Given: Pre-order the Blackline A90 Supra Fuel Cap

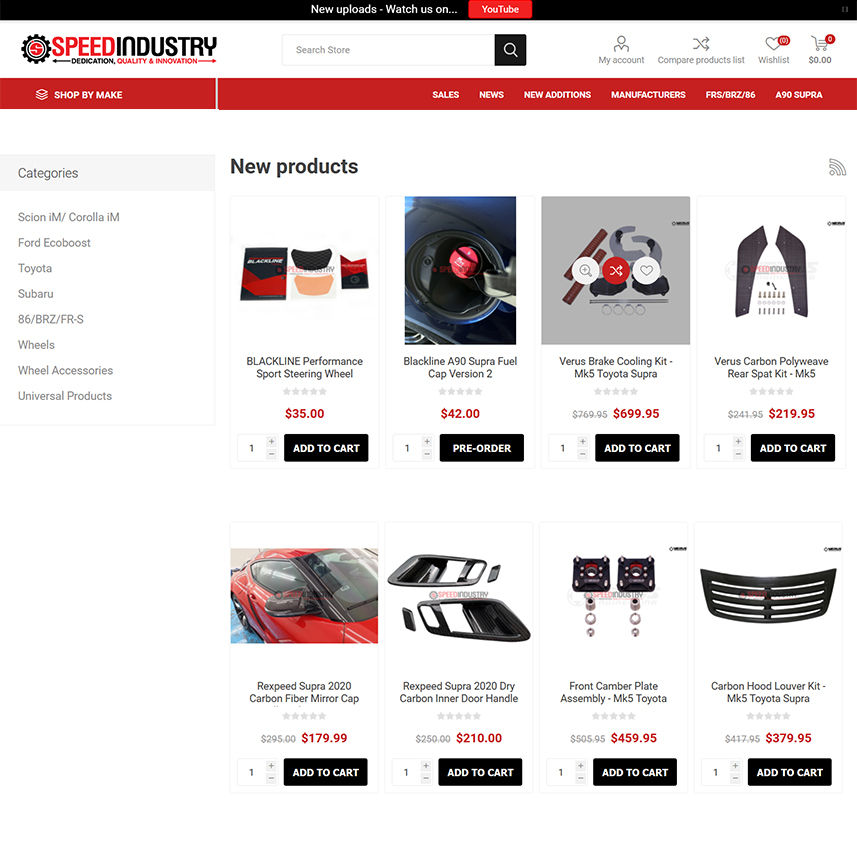Looking at the screenshot, I should pos(482,448).
